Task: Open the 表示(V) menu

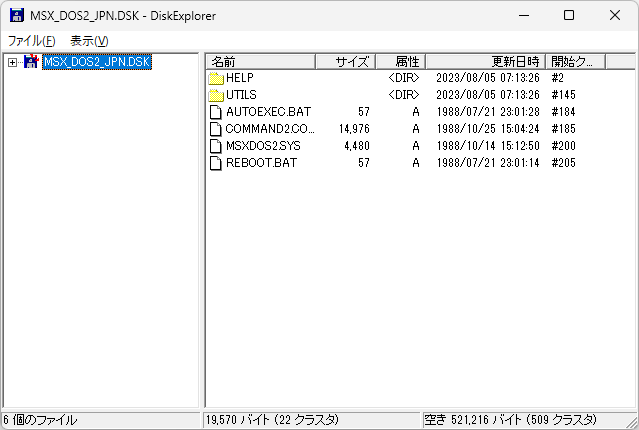Action: (89, 41)
